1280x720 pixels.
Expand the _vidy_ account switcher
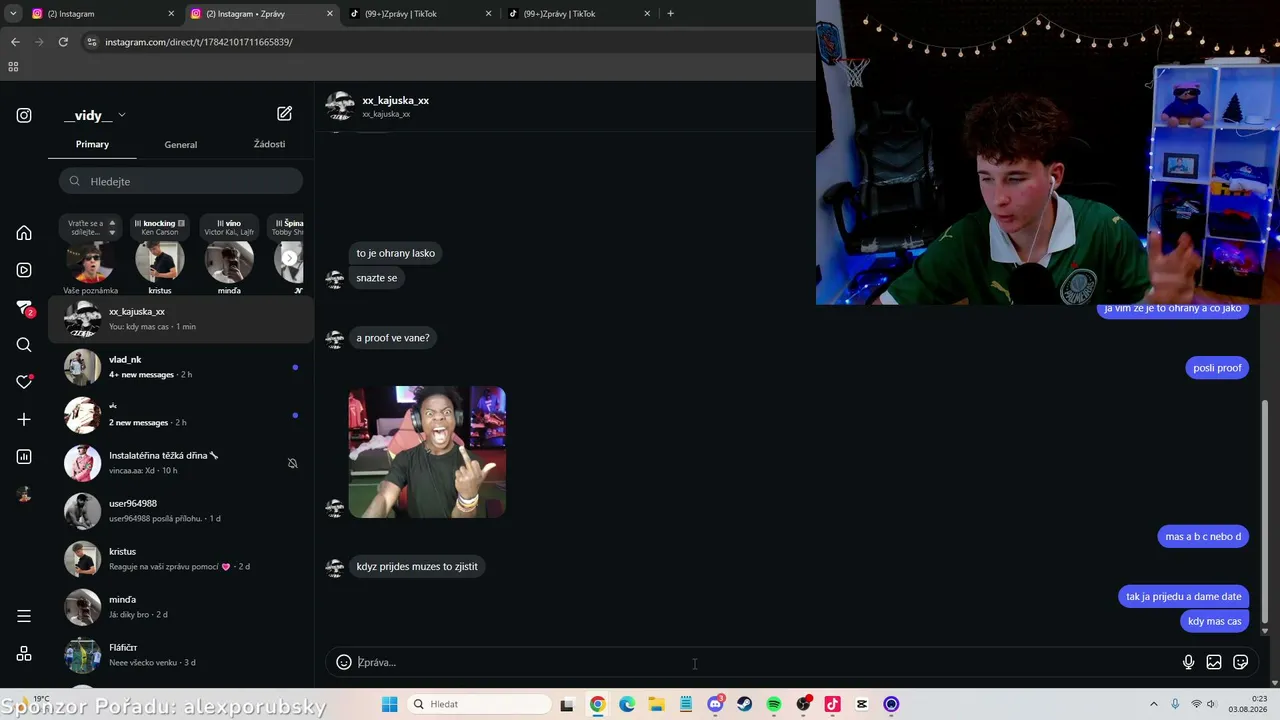click(x=95, y=115)
